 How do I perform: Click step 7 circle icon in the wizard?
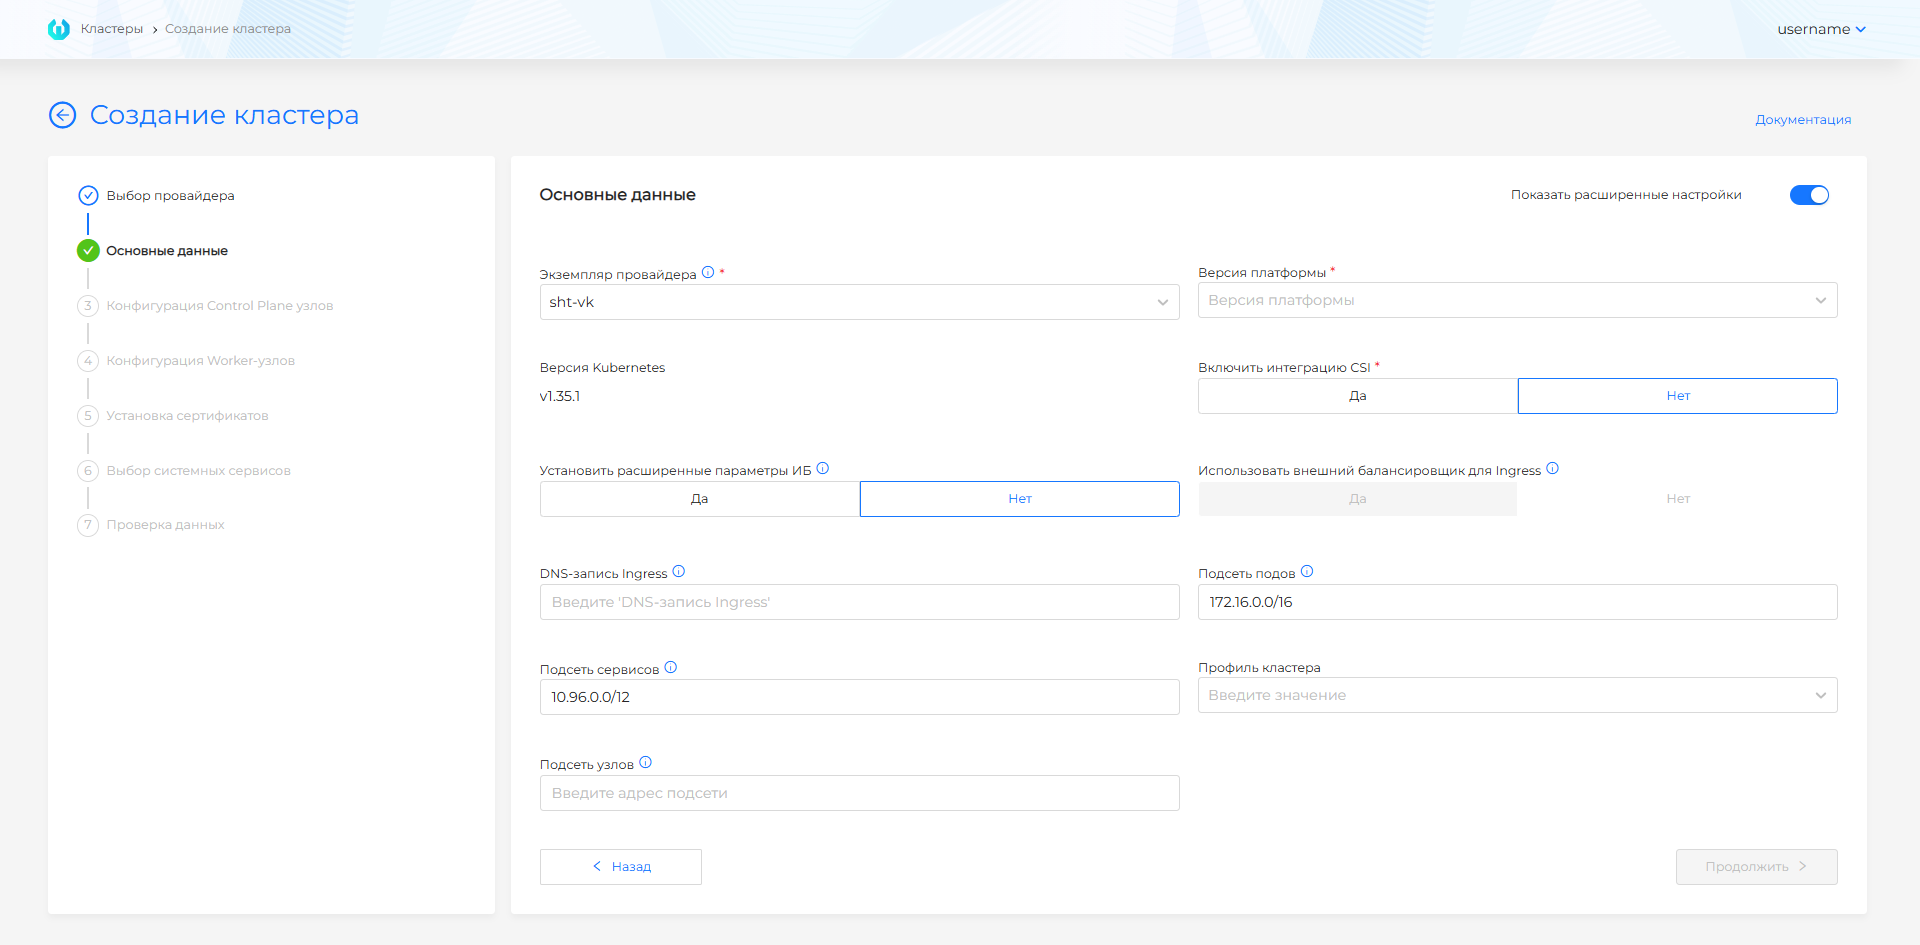click(x=88, y=525)
